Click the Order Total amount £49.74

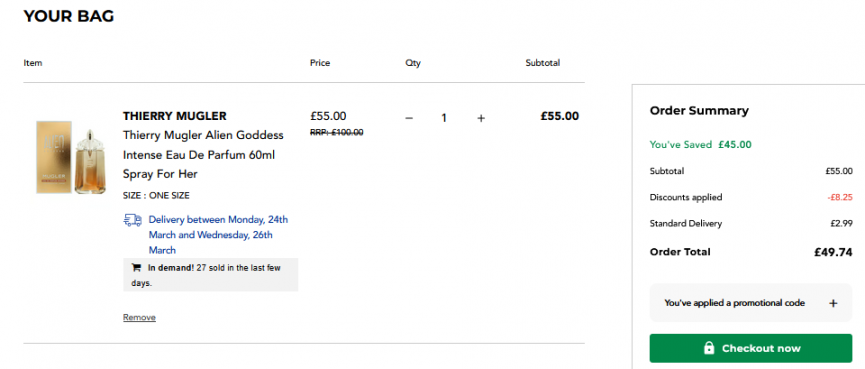click(x=833, y=253)
